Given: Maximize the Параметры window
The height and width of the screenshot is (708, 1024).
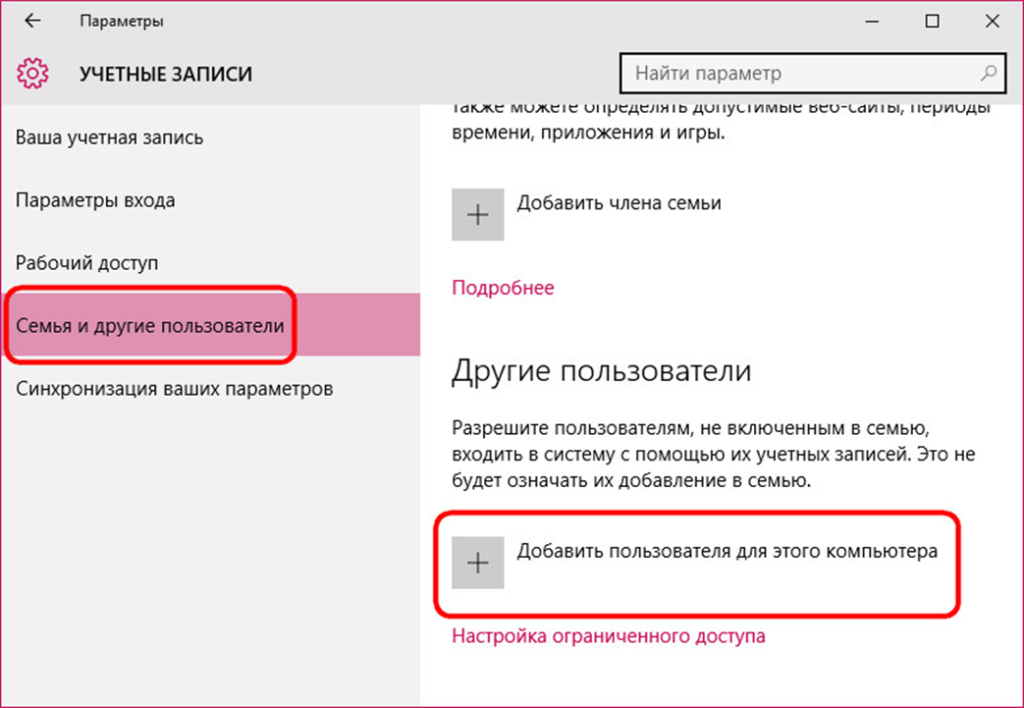Looking at the screenshot, I should [933, 21].
